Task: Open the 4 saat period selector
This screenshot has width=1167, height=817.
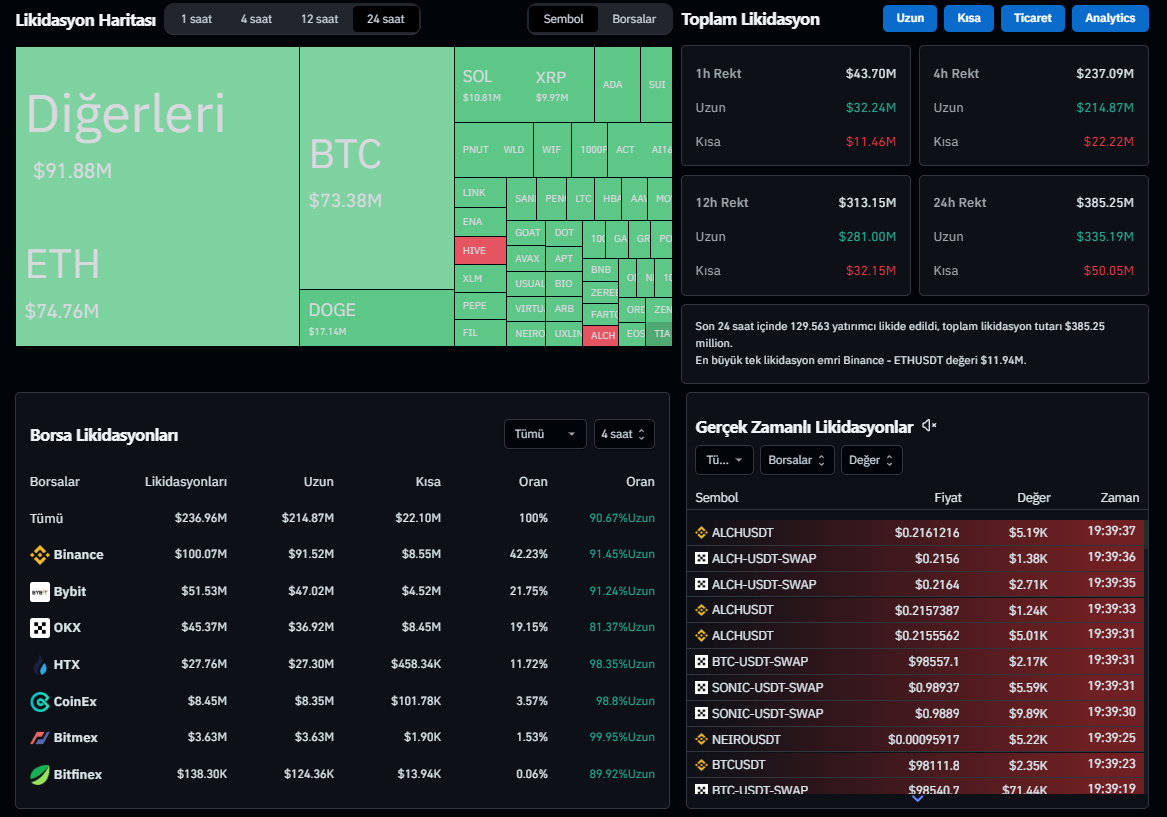Action: 624,435
